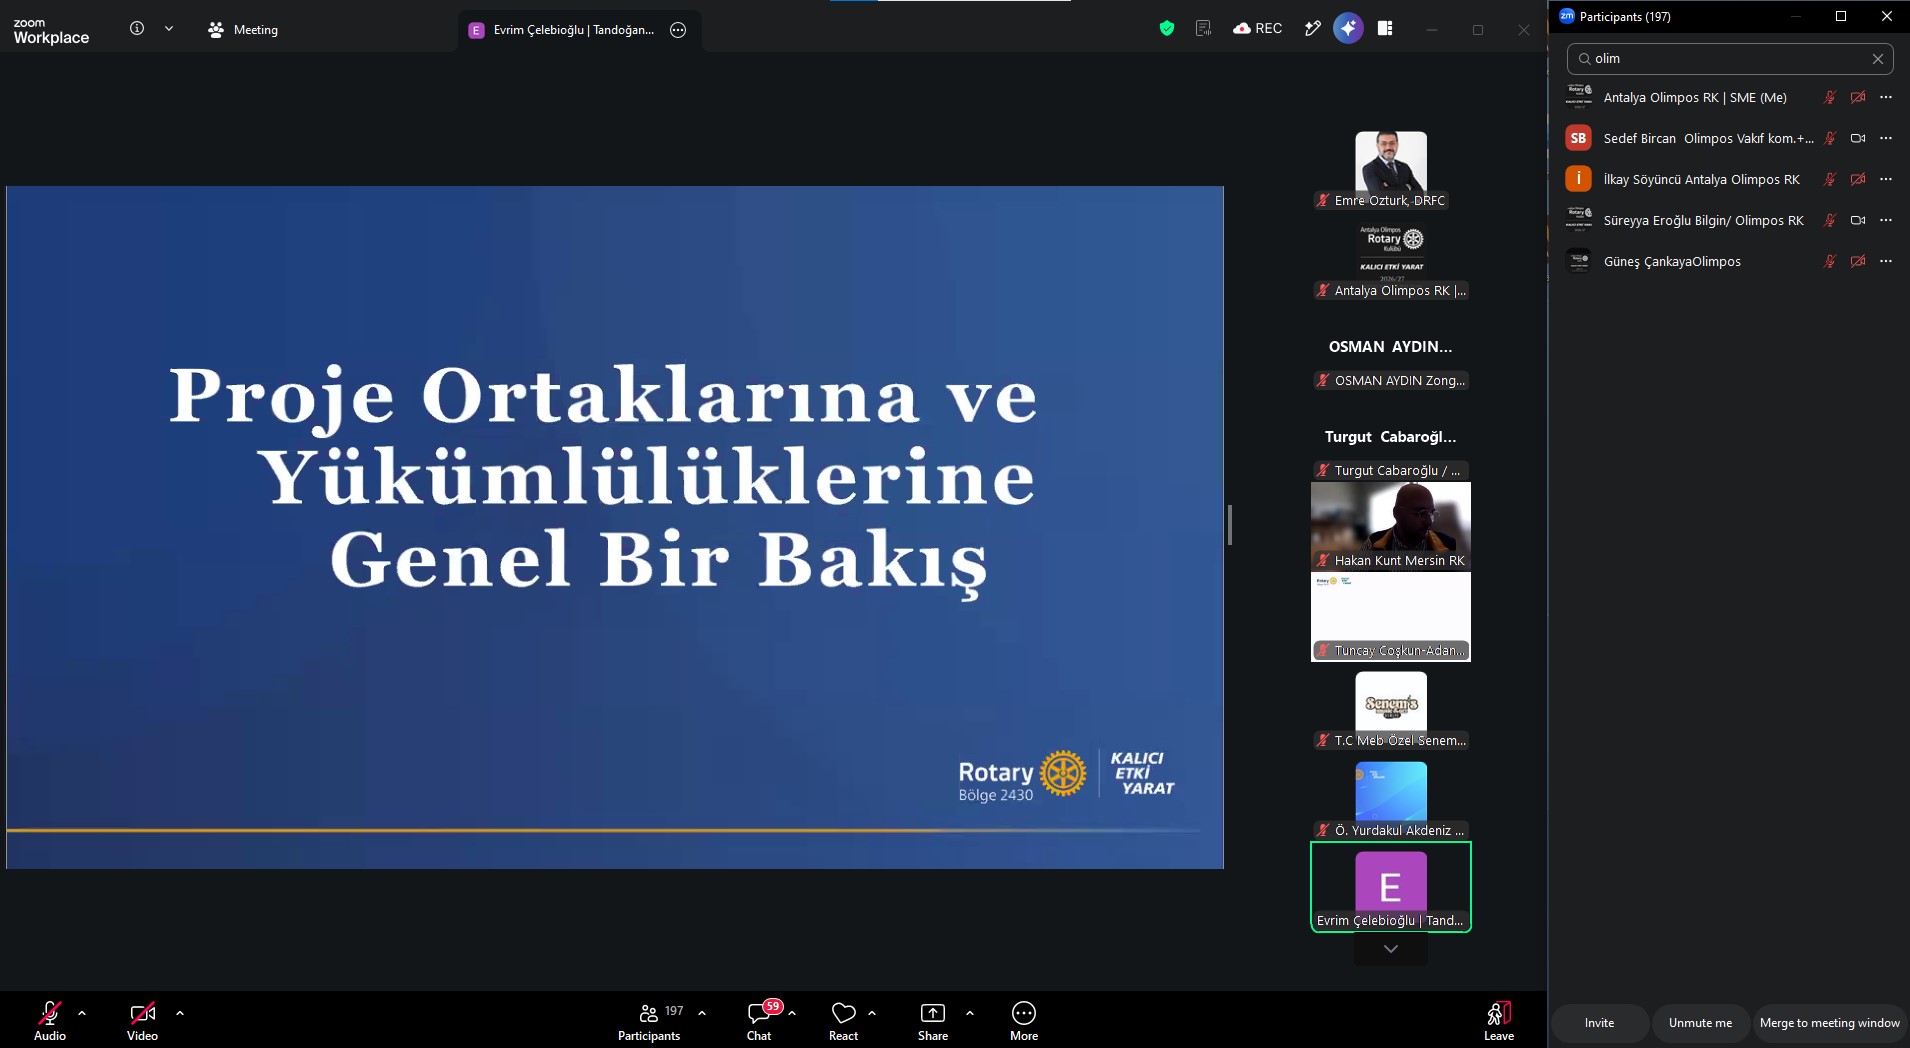1910x1048 pixels.
Task: Open the ellipsis menu on Evrim Çelebioğlu tab
Action: (678, 30)
